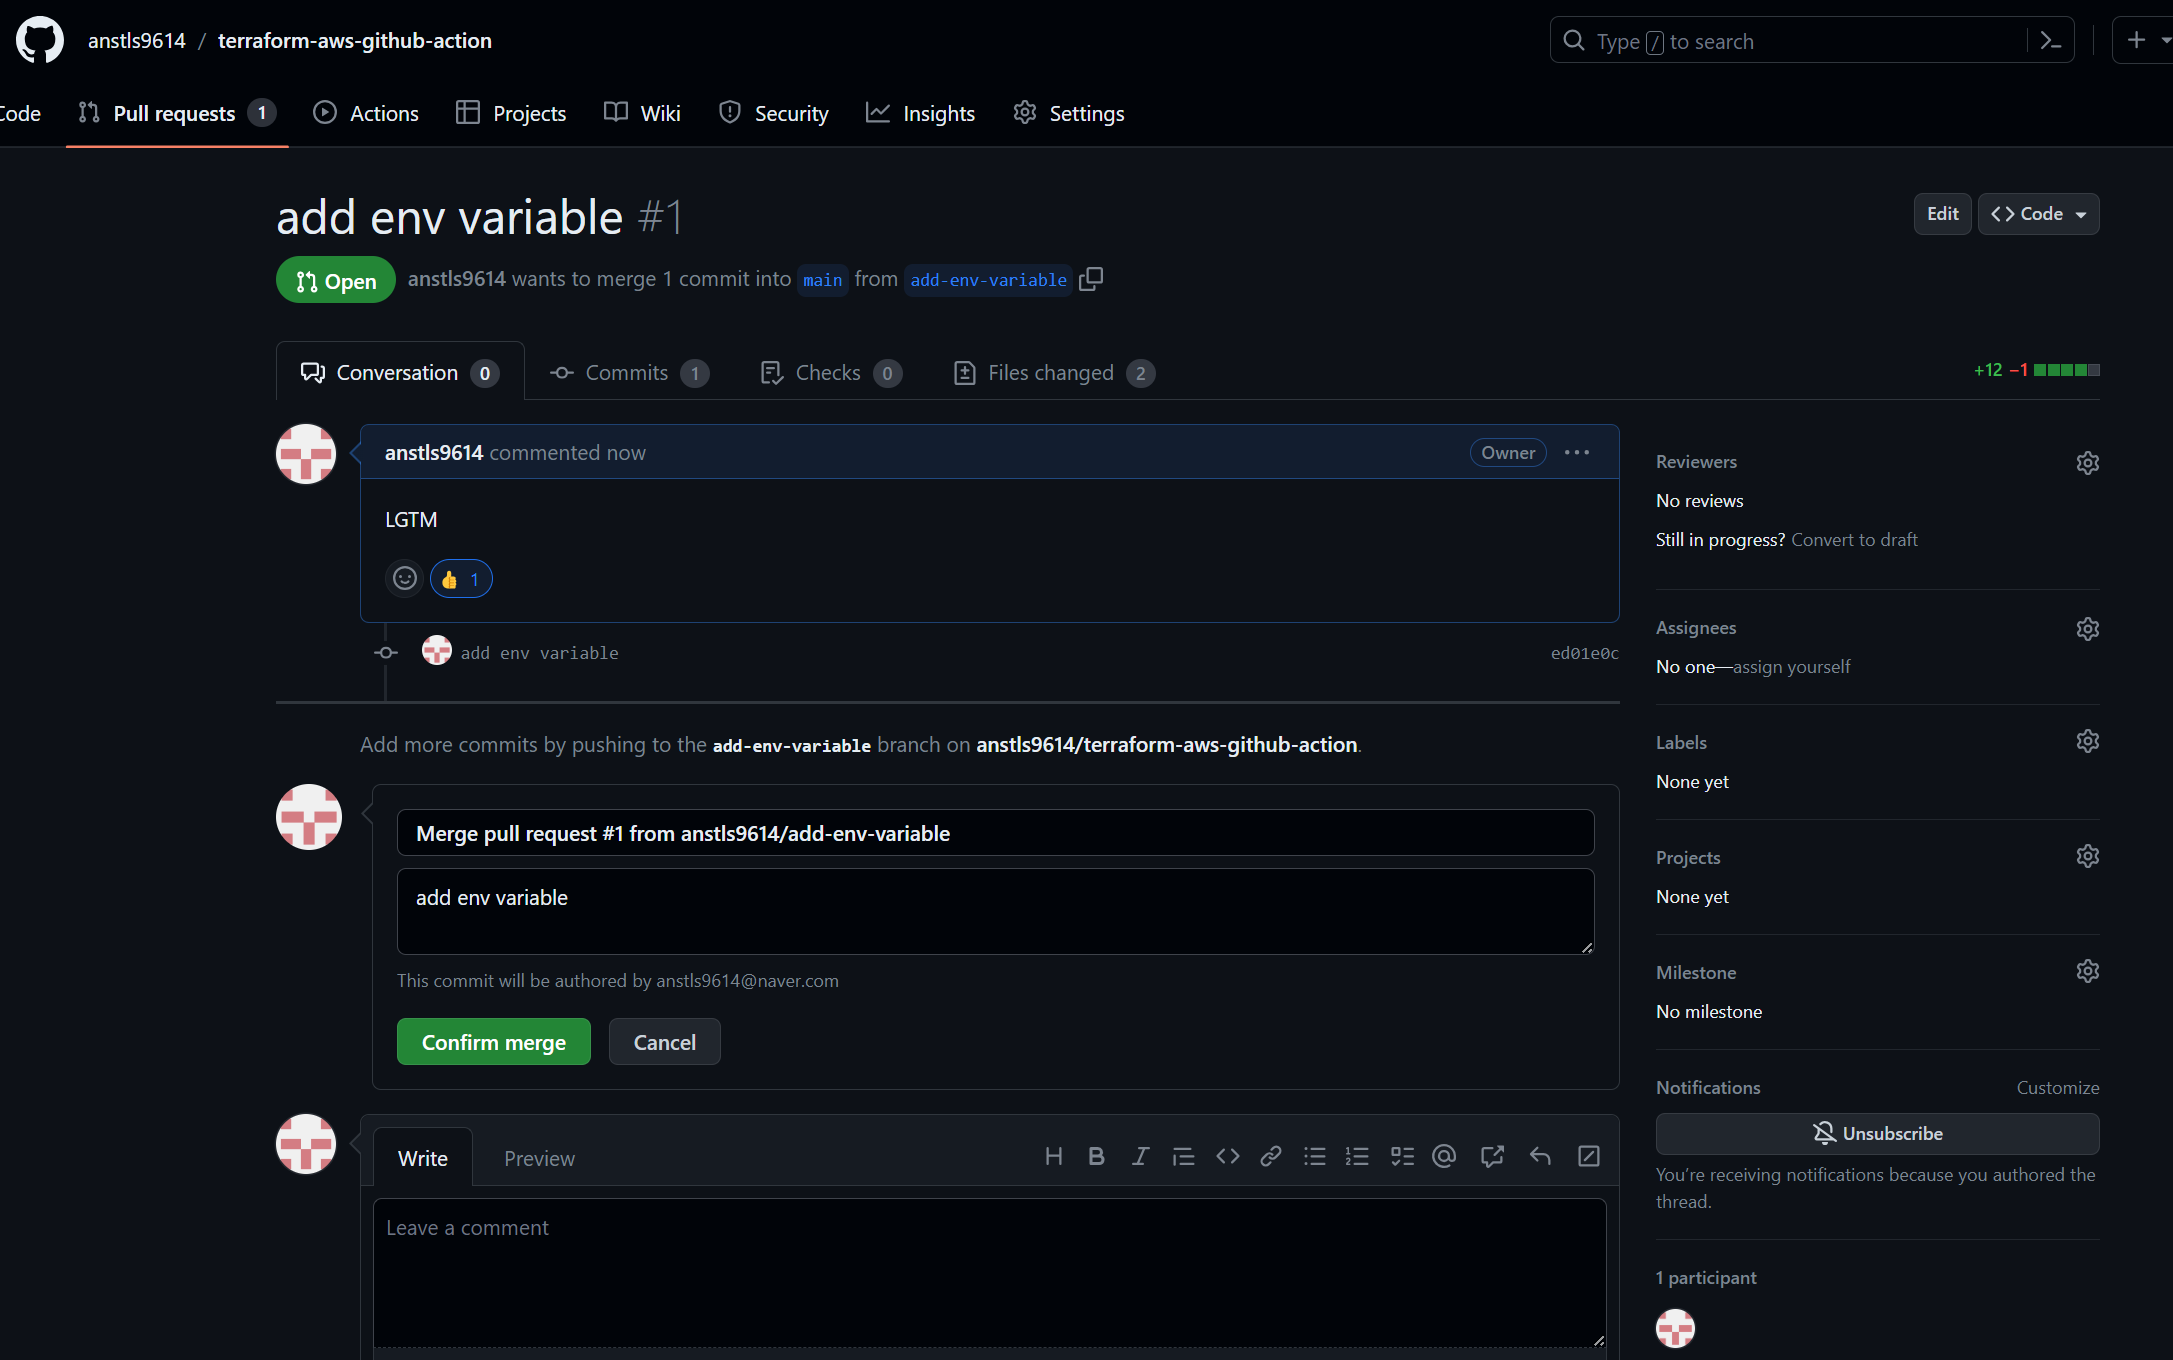Open the add reaction smiley picker

click(x=404, y=579)
